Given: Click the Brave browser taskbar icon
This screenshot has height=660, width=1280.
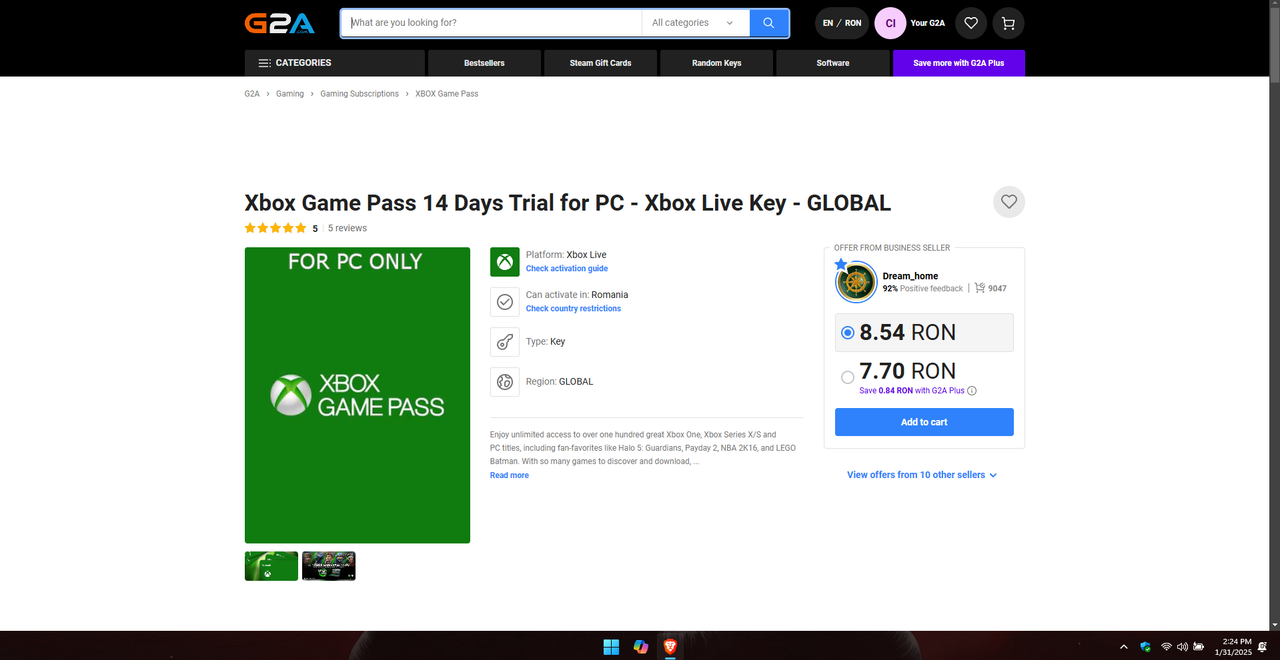Looking at the screenshot, I should pyautogui.click(x=670, y=647).
